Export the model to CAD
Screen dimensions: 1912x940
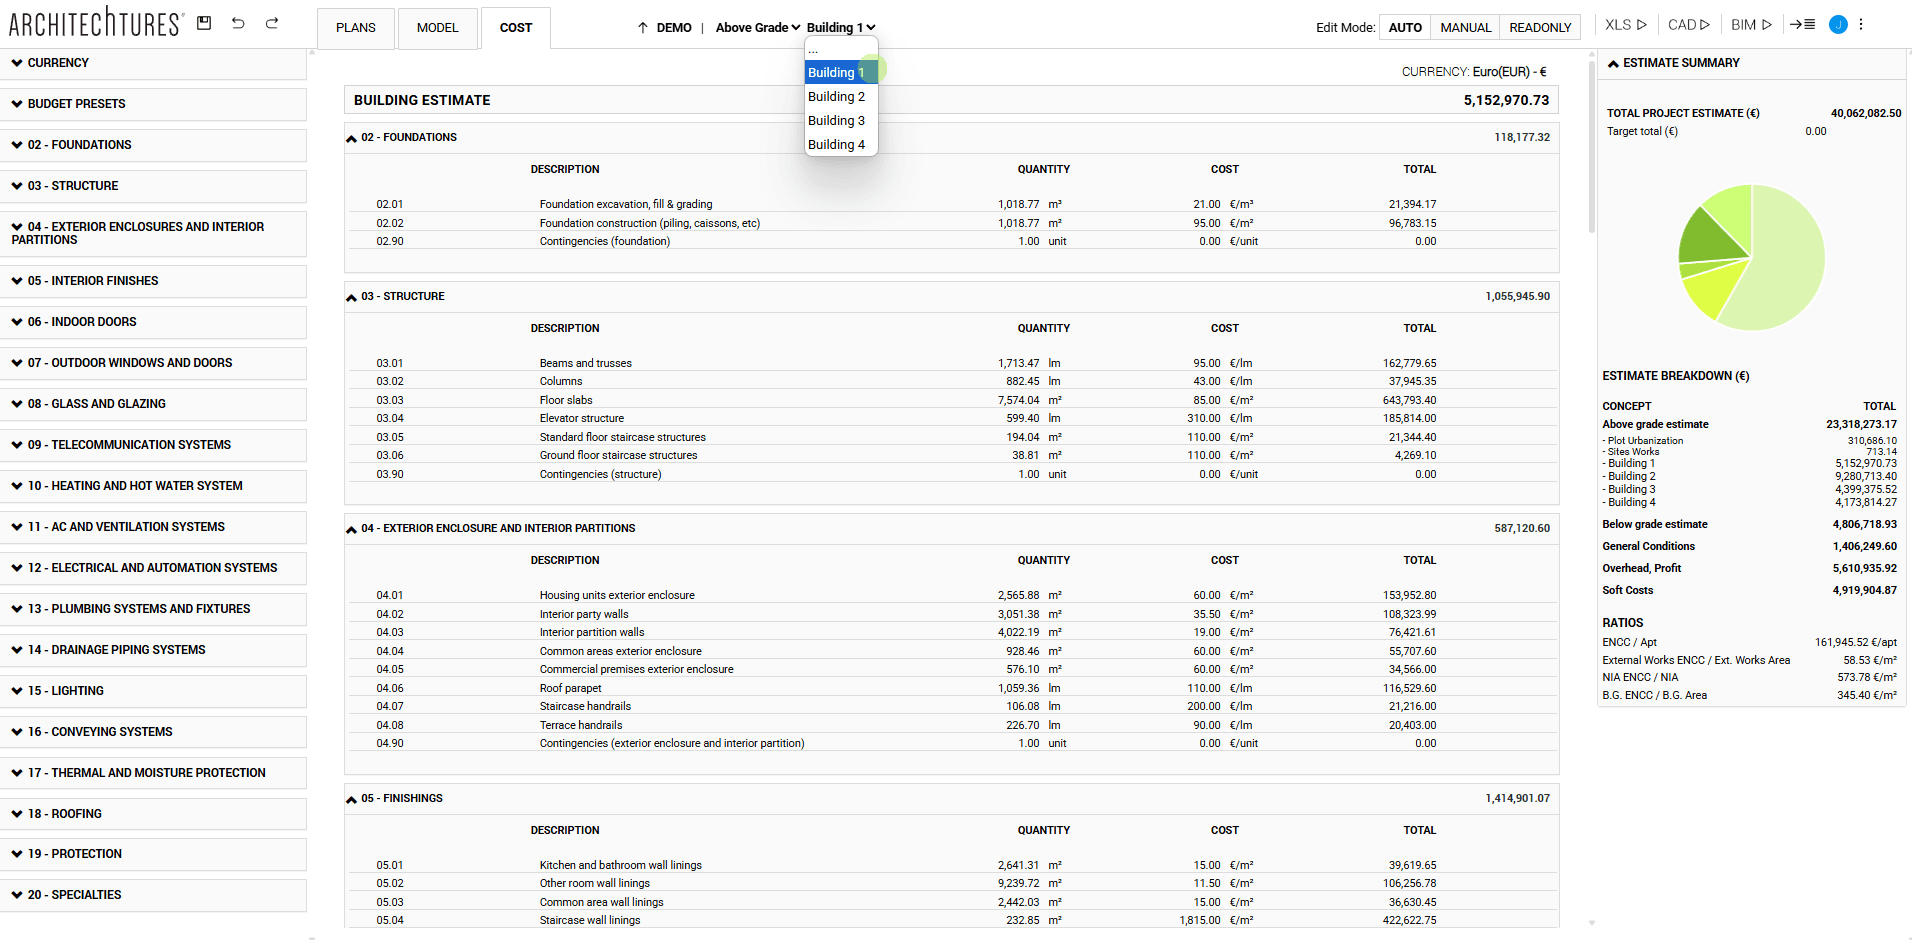click(x=1688, y=24)
